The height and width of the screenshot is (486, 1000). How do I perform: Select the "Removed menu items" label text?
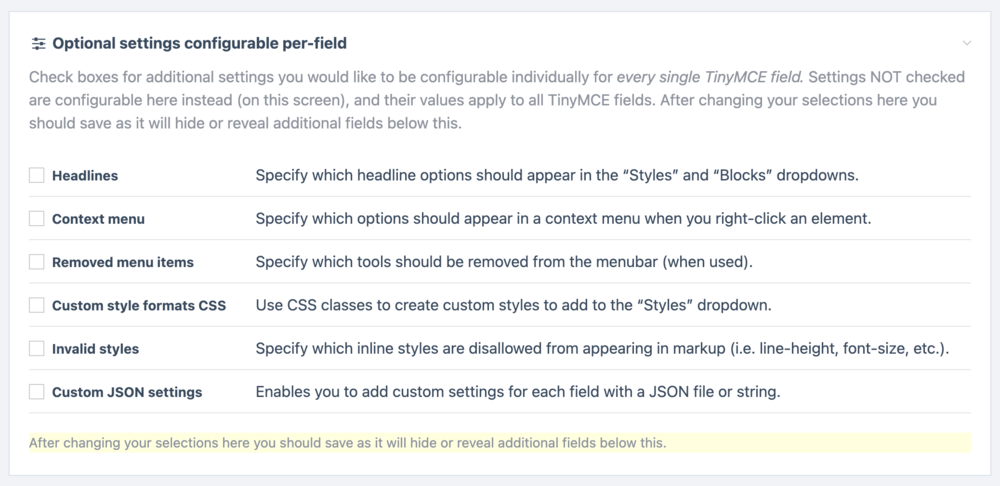123,262
